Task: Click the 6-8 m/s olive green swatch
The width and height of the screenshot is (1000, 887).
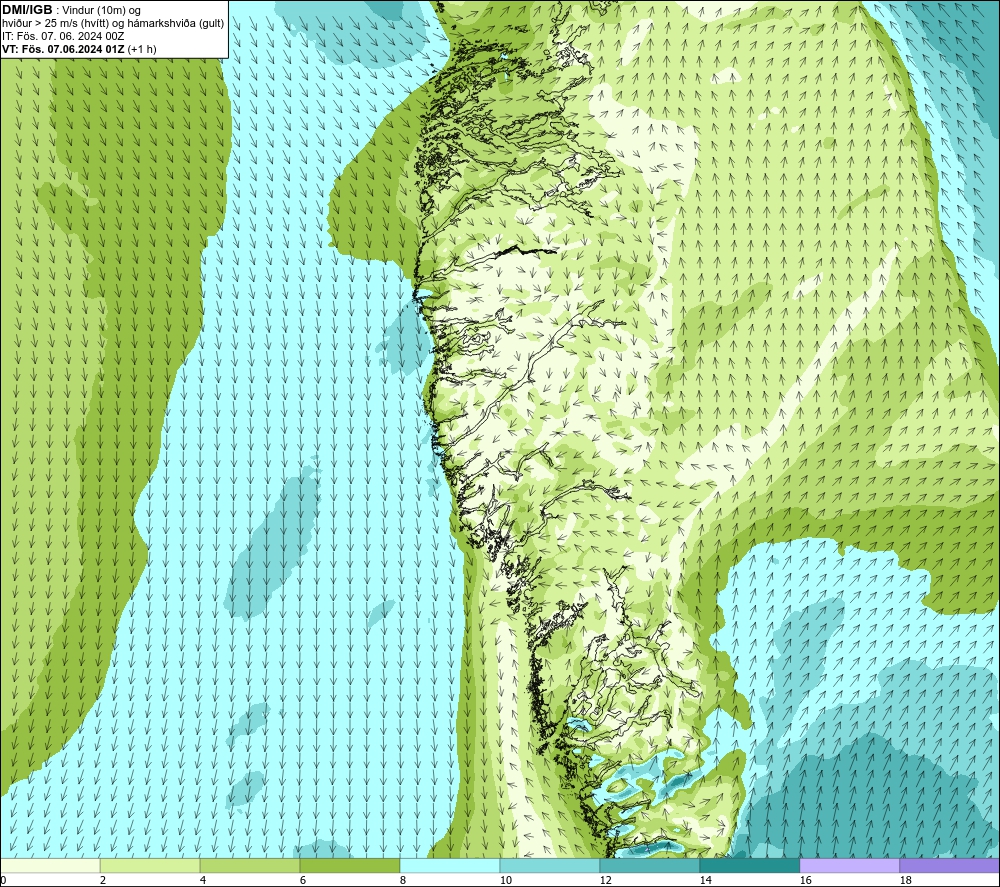Action: pos(349,865)
